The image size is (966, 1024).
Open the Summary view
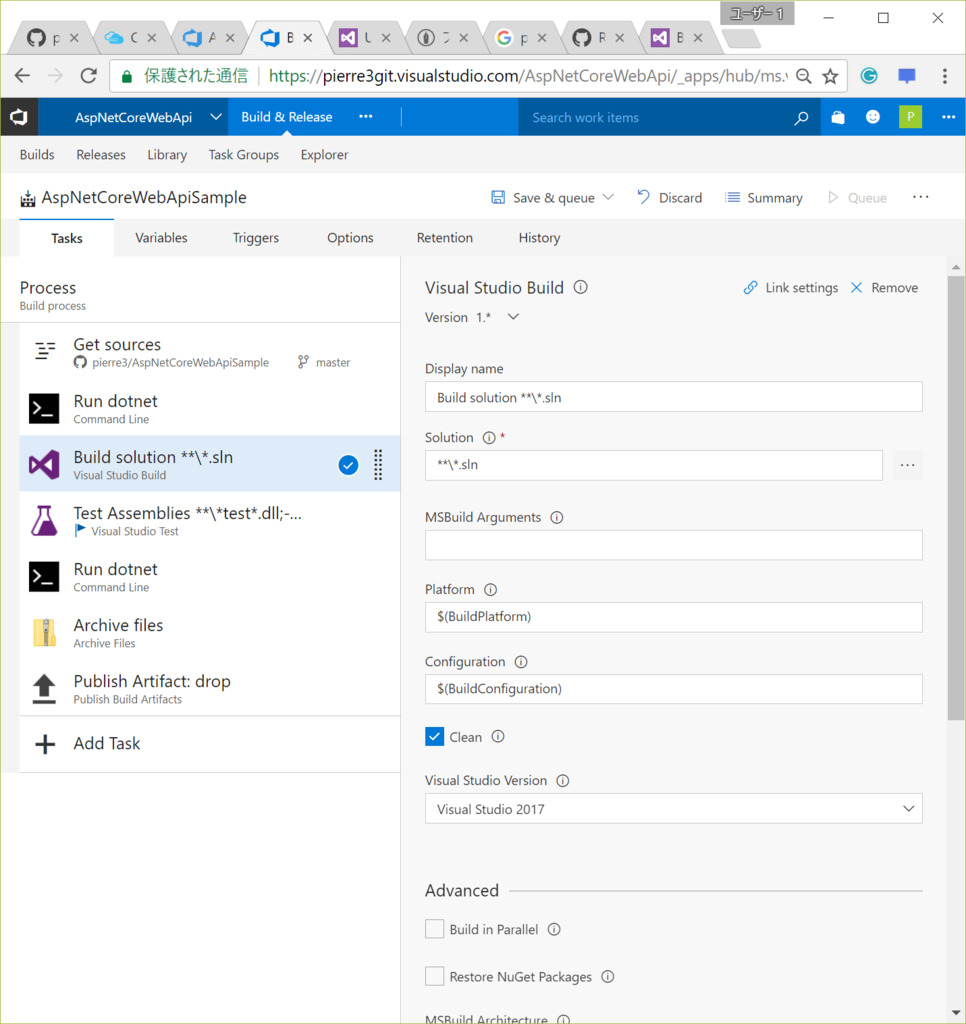click(764, 197)
